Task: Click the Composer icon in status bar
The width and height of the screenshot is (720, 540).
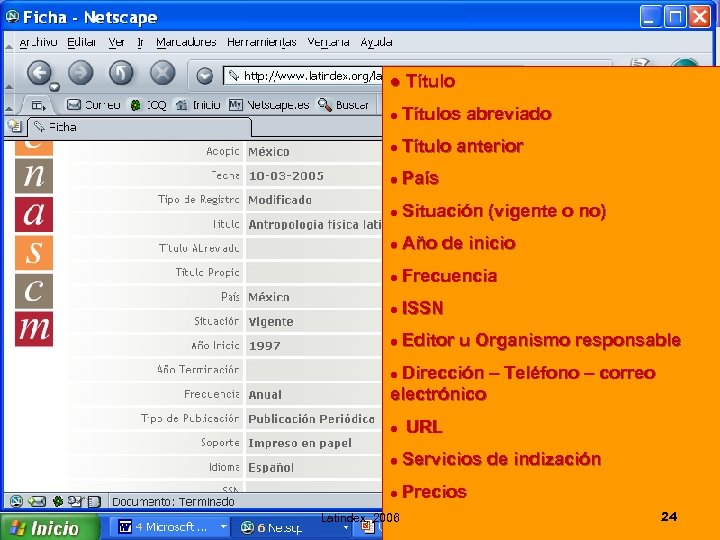Action: tap(75, 501)
